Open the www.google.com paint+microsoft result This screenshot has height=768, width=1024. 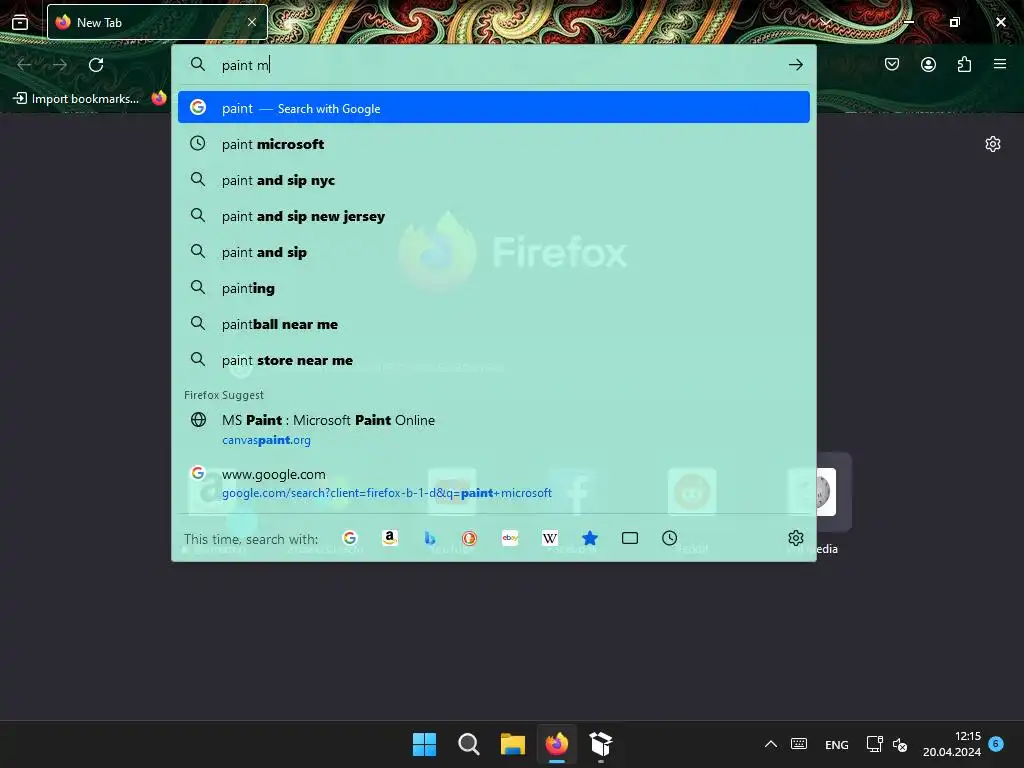[494, 483]
